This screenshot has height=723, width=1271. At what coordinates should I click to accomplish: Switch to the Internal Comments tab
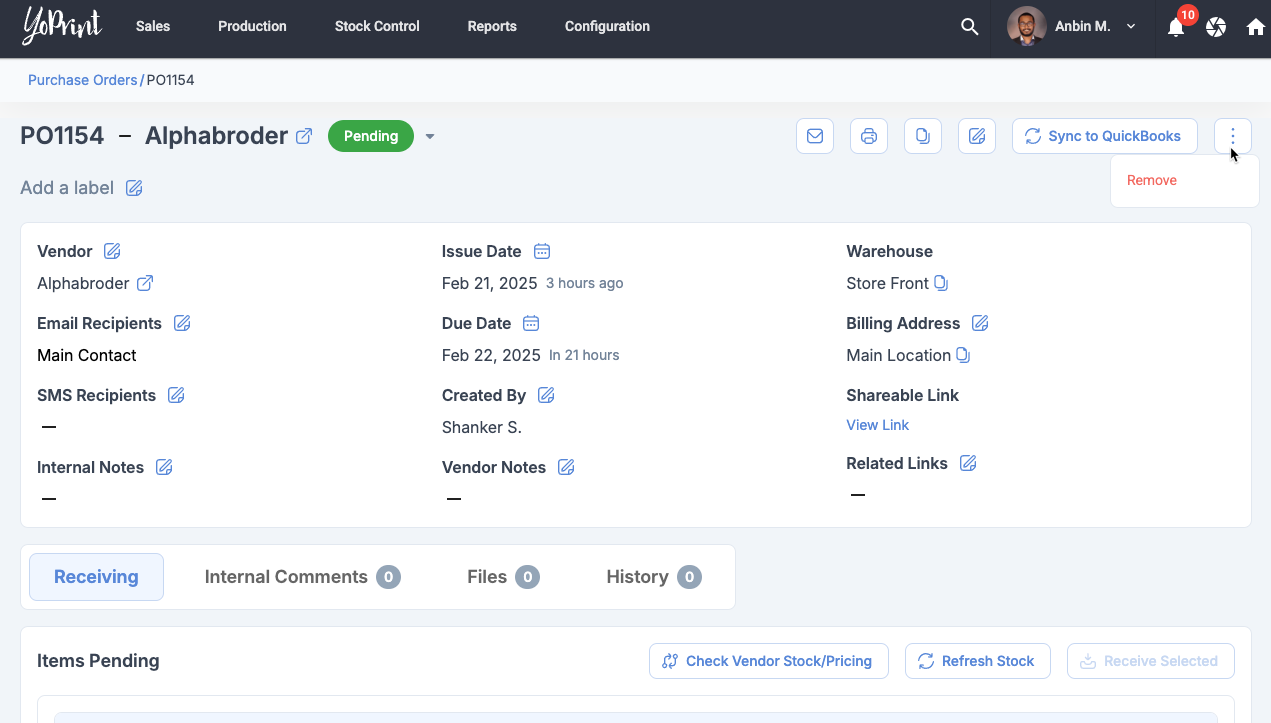(x=302, y=577)
